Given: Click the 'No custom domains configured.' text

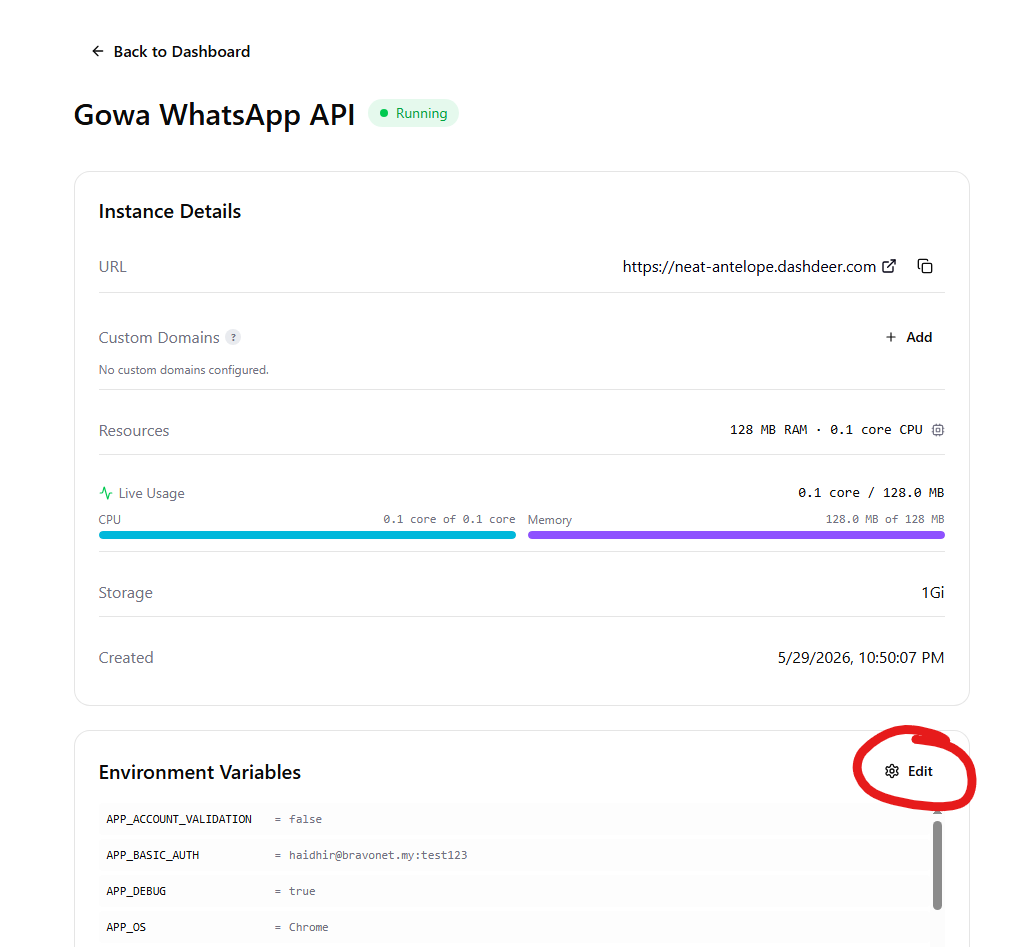Looking at the screenshot, I should click(x=183, y=370).
